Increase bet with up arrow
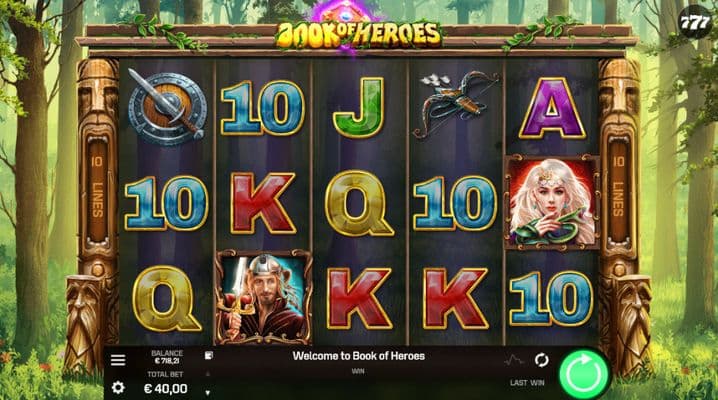The image size is (718, 400). pyautogui.click(x=207, y=373)
